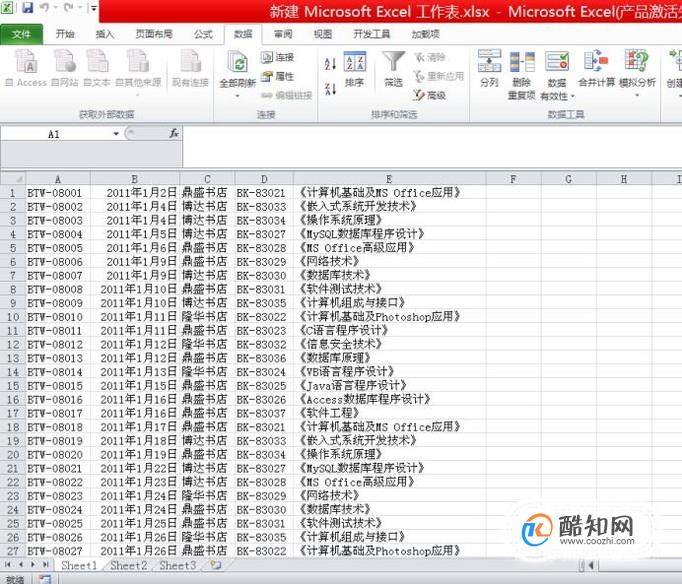Open the Sort (排序) dialog
Image resolution: width=682 pixels, height=584 pixels.
(x=354, y=70)
